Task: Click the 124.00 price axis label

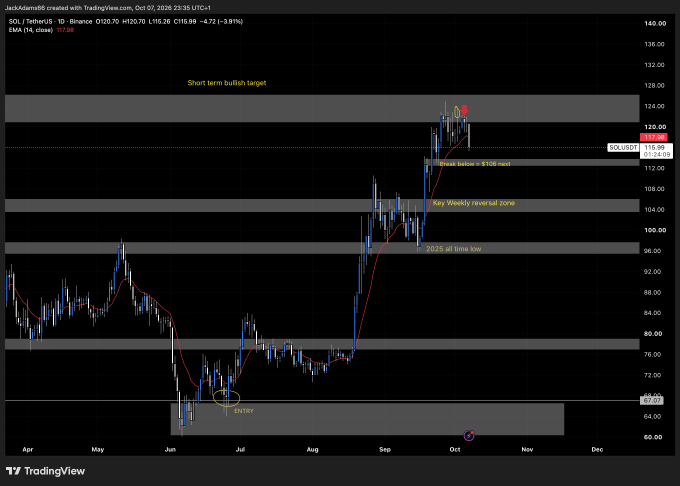Action: (x=654, y=106)
